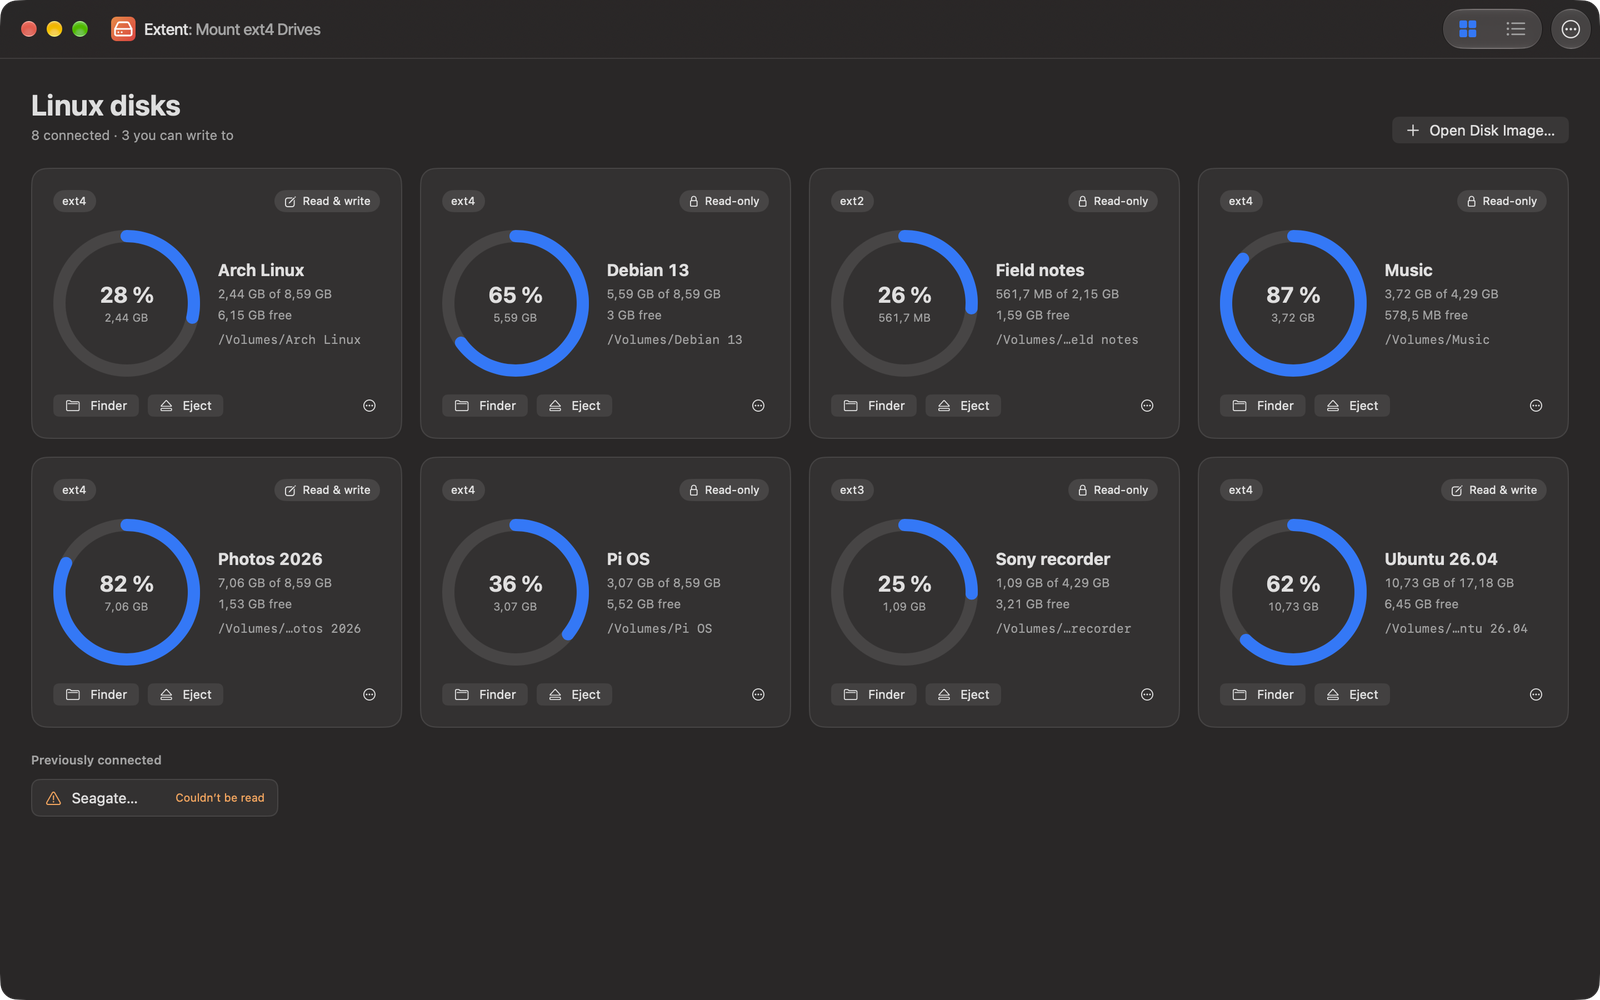Image resolution: width=1600 pixels, height=1000 pixels.
Task: Toggle Read & write on Photos 2026
Action: [x=327, y=490]
